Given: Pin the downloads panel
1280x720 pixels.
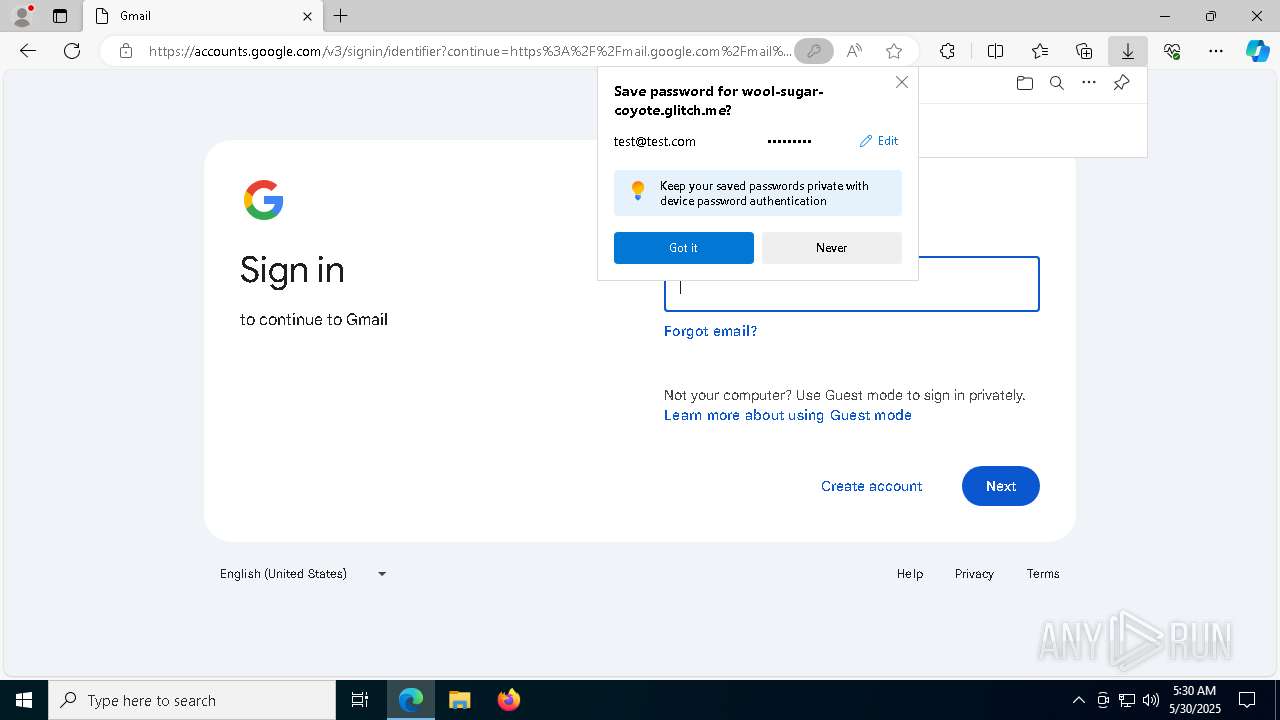Looking at the screenshot, I should pos(1122,83).
